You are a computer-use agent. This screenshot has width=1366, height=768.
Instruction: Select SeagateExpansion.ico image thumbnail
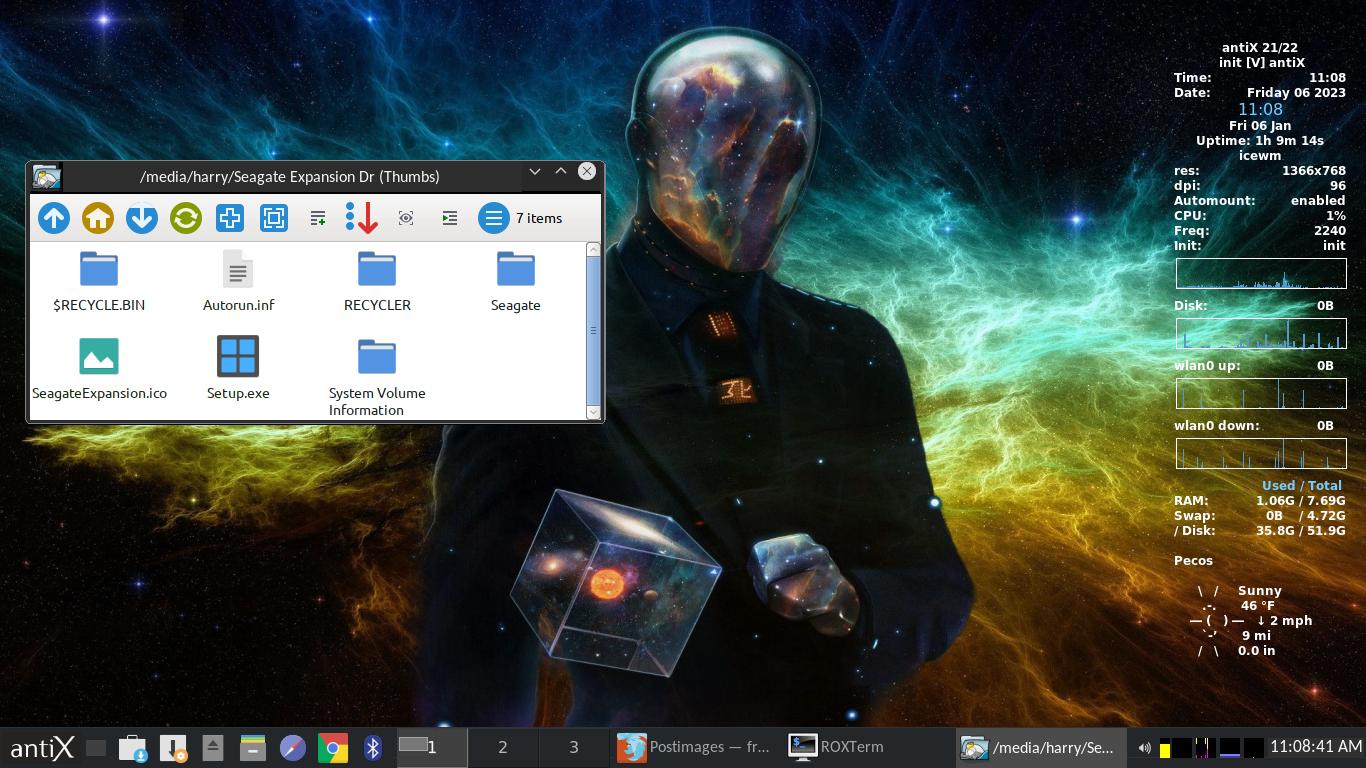(99, 356)
